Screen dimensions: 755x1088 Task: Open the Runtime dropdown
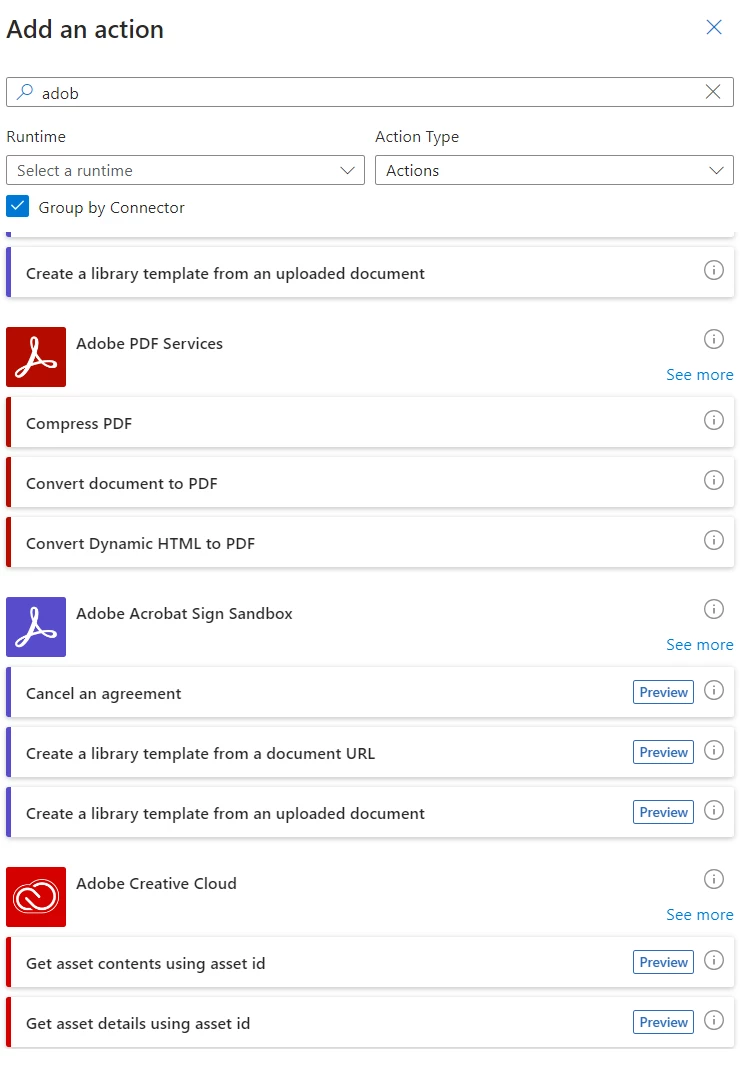185,170
